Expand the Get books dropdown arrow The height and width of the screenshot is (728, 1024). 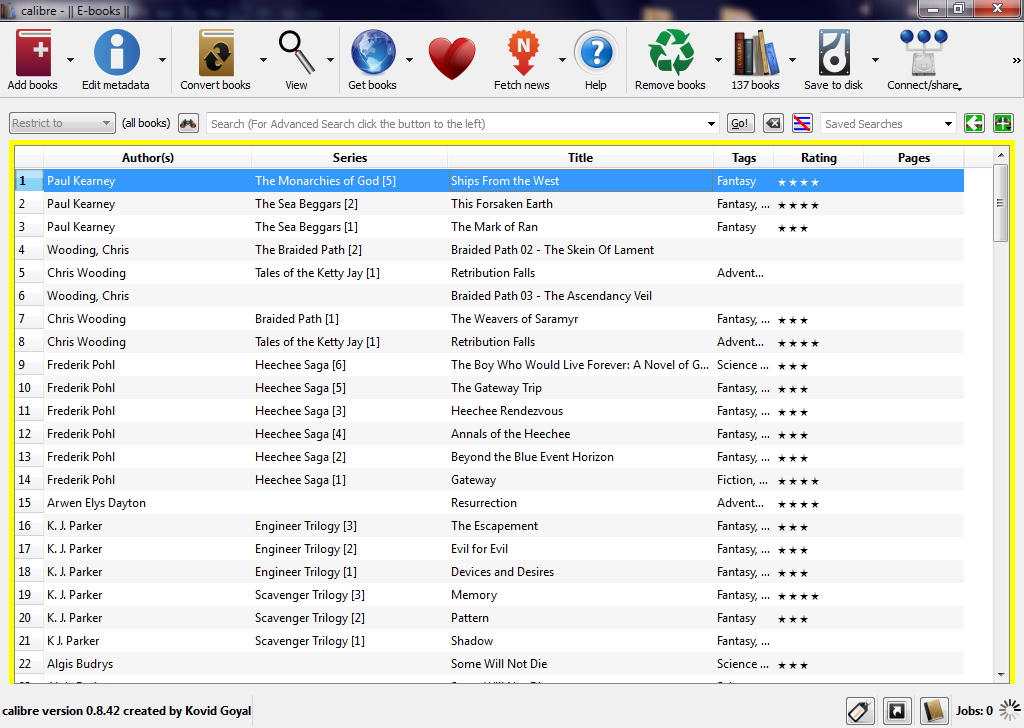pyautogui.click(x=409, y=60)
